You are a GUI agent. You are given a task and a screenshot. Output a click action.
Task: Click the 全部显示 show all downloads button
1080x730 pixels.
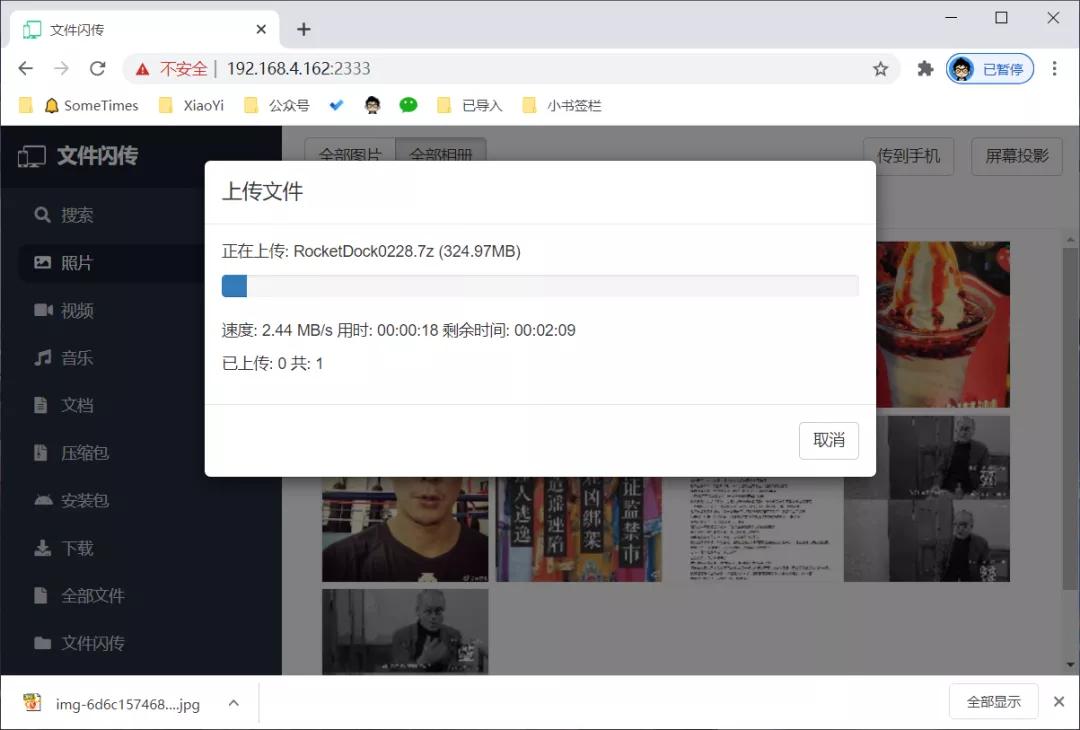pyautogui.click(x=993, y=702)
